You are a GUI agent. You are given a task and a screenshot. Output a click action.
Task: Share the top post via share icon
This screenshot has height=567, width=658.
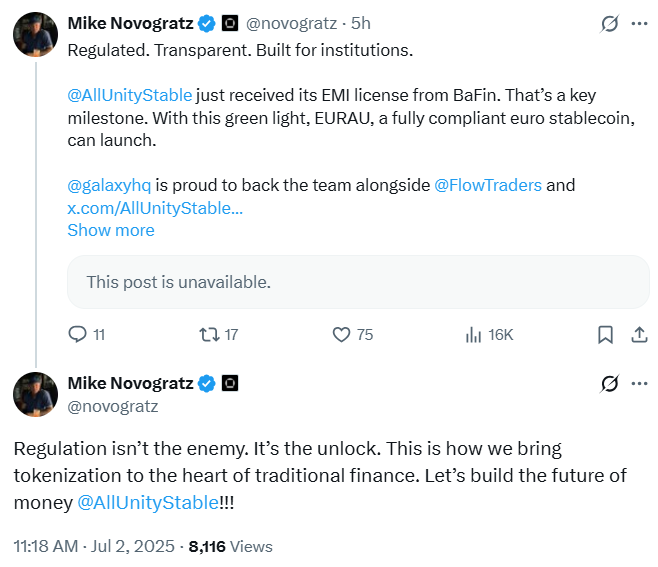pos(639,334)
